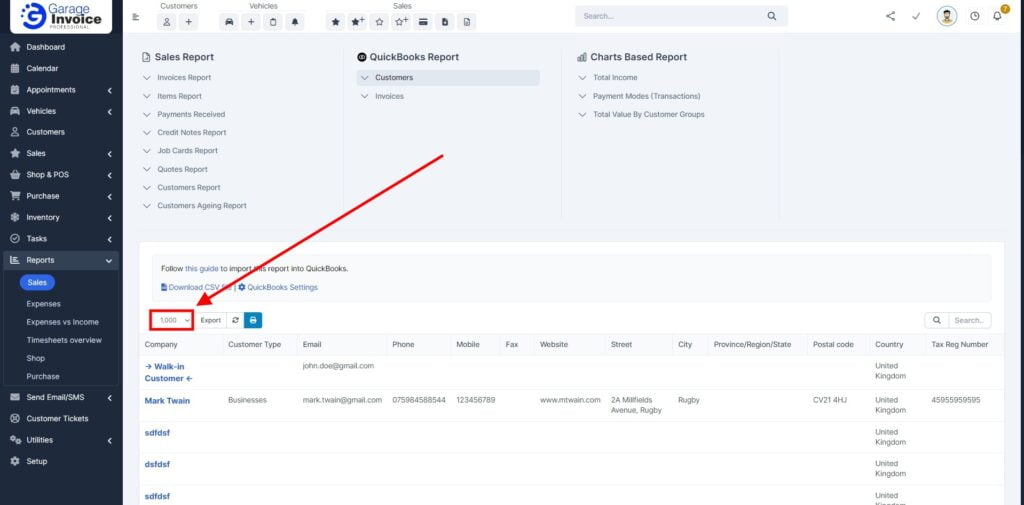Click the 'this guide' link

tap(202, 269)
